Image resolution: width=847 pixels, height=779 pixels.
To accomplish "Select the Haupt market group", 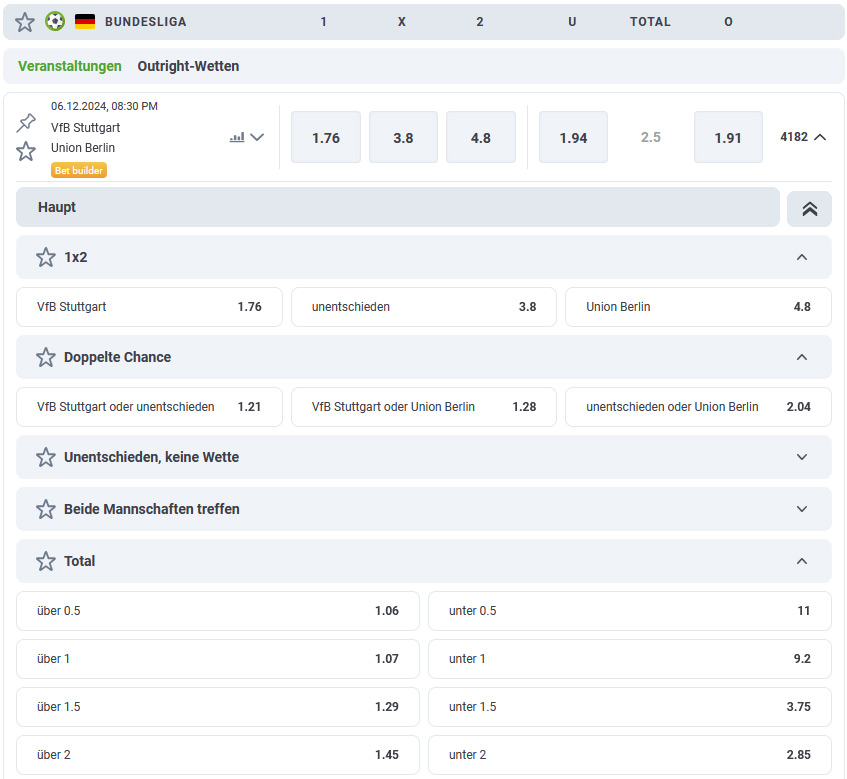I will 398,207.
